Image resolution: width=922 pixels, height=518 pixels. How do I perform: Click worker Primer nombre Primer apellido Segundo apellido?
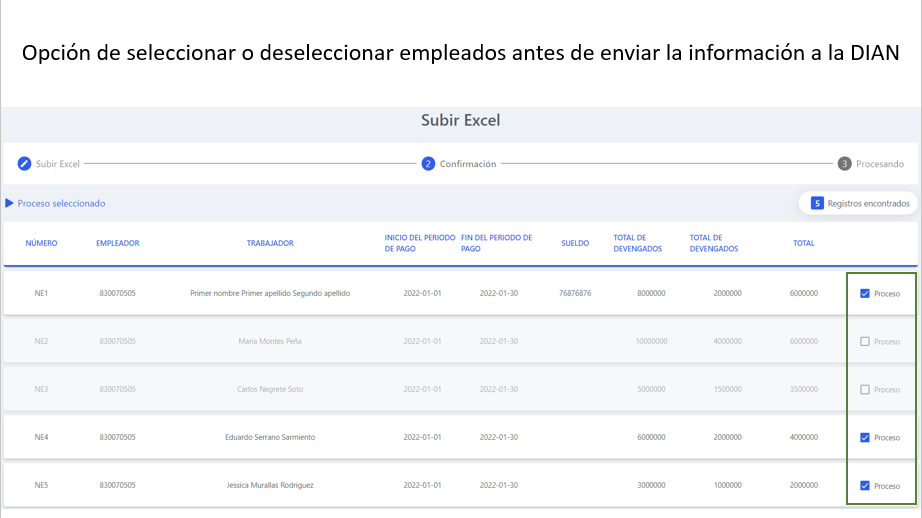(x=270, y=293)
